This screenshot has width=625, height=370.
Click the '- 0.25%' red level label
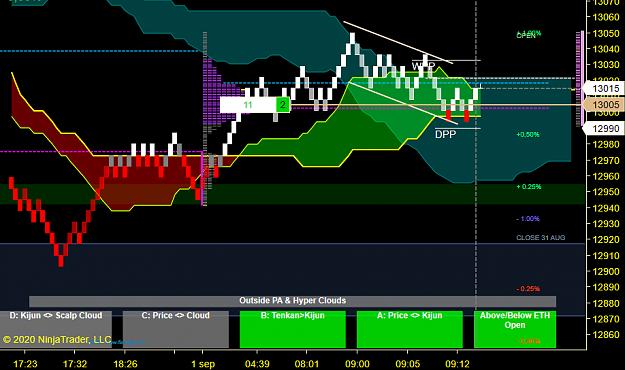pos(528,289)
